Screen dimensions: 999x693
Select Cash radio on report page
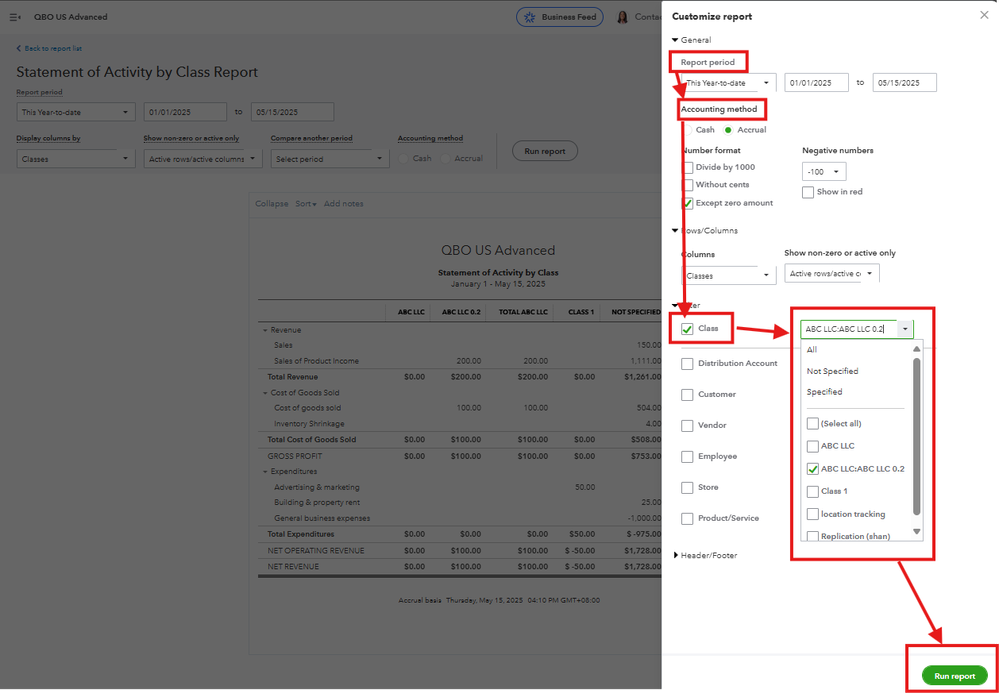tap(404, 159)
